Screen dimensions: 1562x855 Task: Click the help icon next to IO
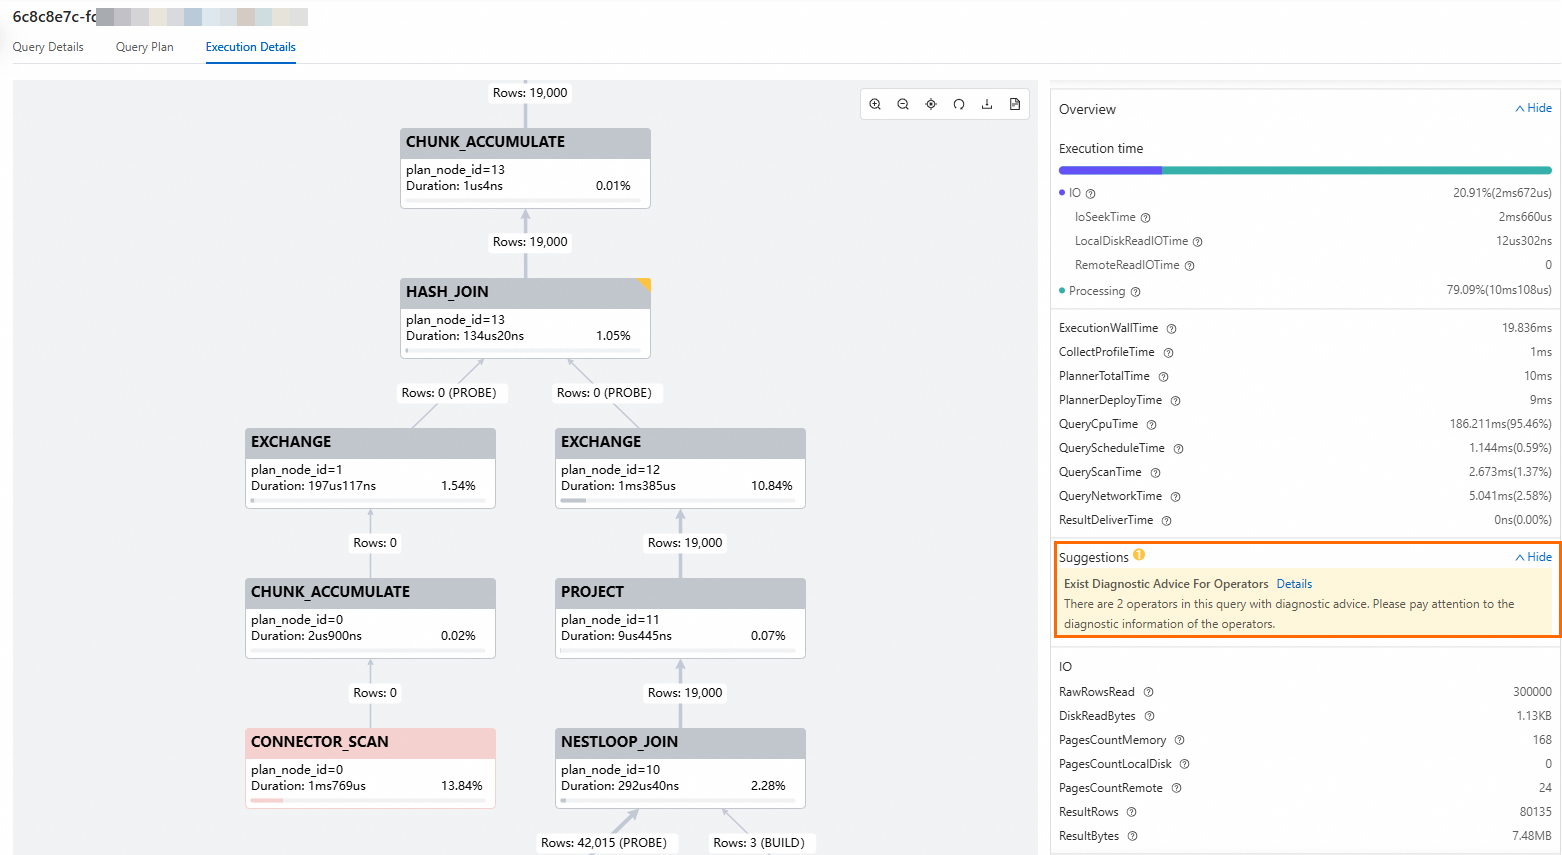click(x=1091, y=194)
